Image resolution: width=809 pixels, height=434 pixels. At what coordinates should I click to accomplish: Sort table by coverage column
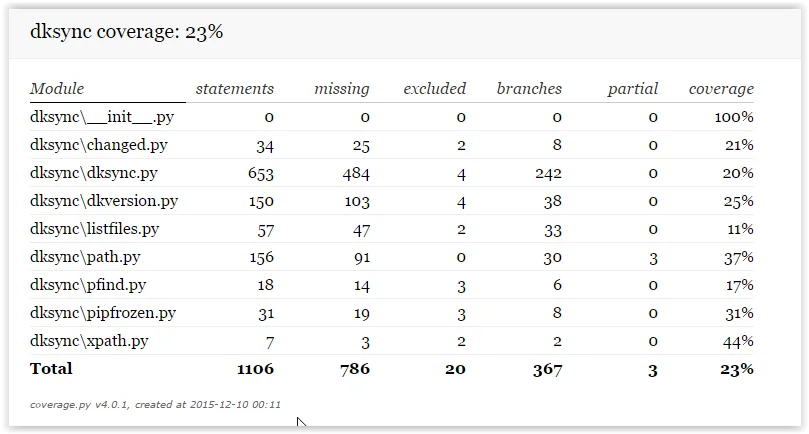(721, 89)
